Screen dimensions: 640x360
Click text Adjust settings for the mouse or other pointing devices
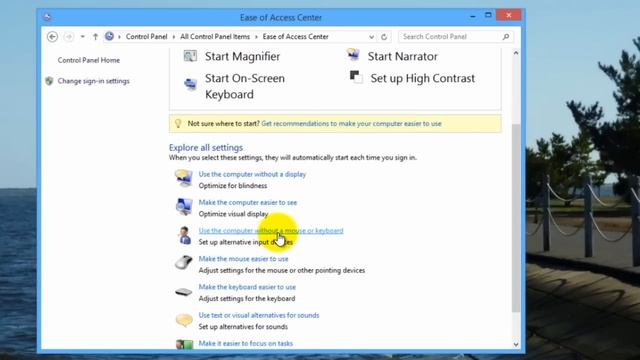[282, 270]
